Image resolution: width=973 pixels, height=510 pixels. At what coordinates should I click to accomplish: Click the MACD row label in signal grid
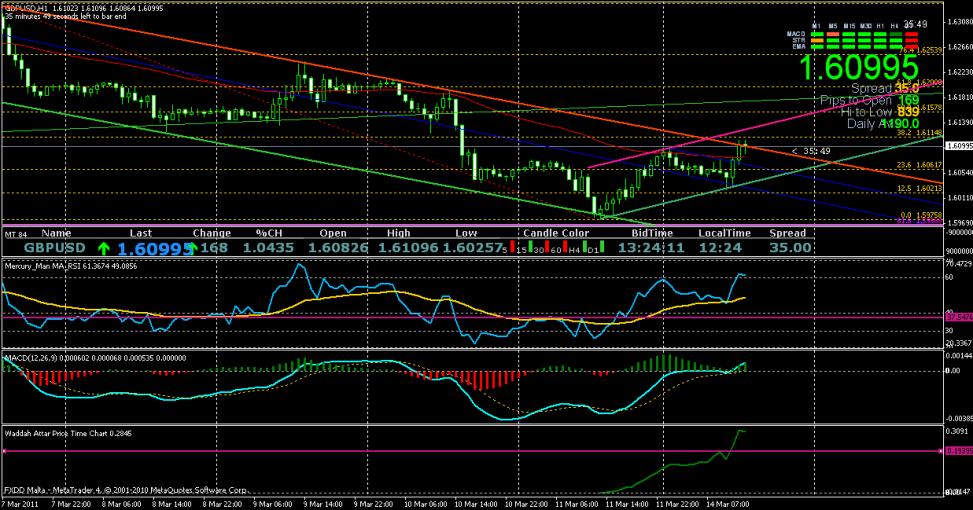[794, 33]
